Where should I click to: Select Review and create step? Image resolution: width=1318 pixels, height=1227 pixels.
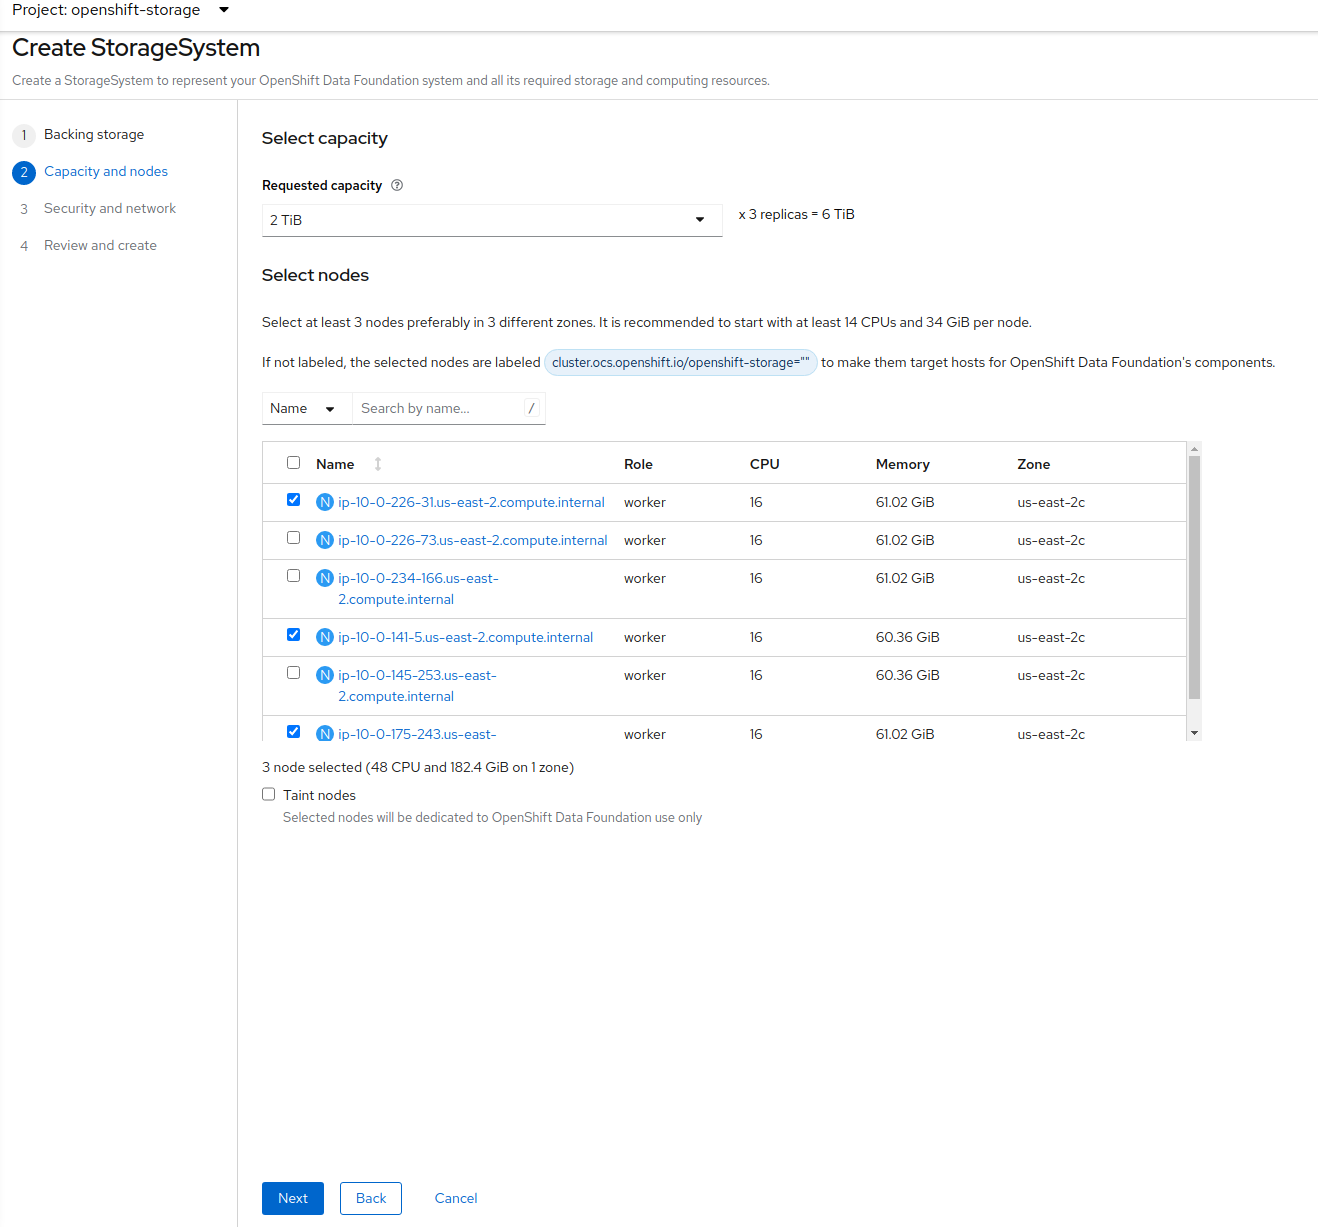tap(100, 245)
